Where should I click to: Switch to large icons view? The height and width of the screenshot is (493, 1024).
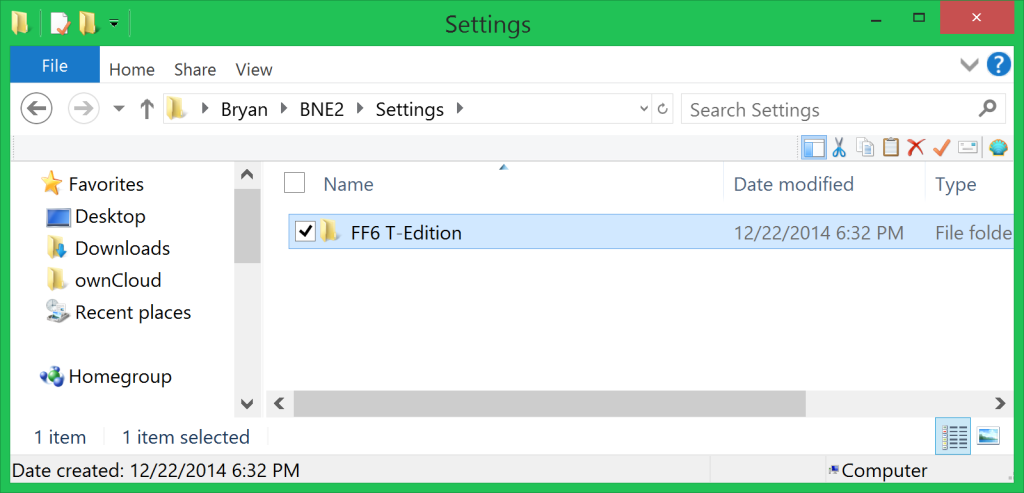pos(988,436)
